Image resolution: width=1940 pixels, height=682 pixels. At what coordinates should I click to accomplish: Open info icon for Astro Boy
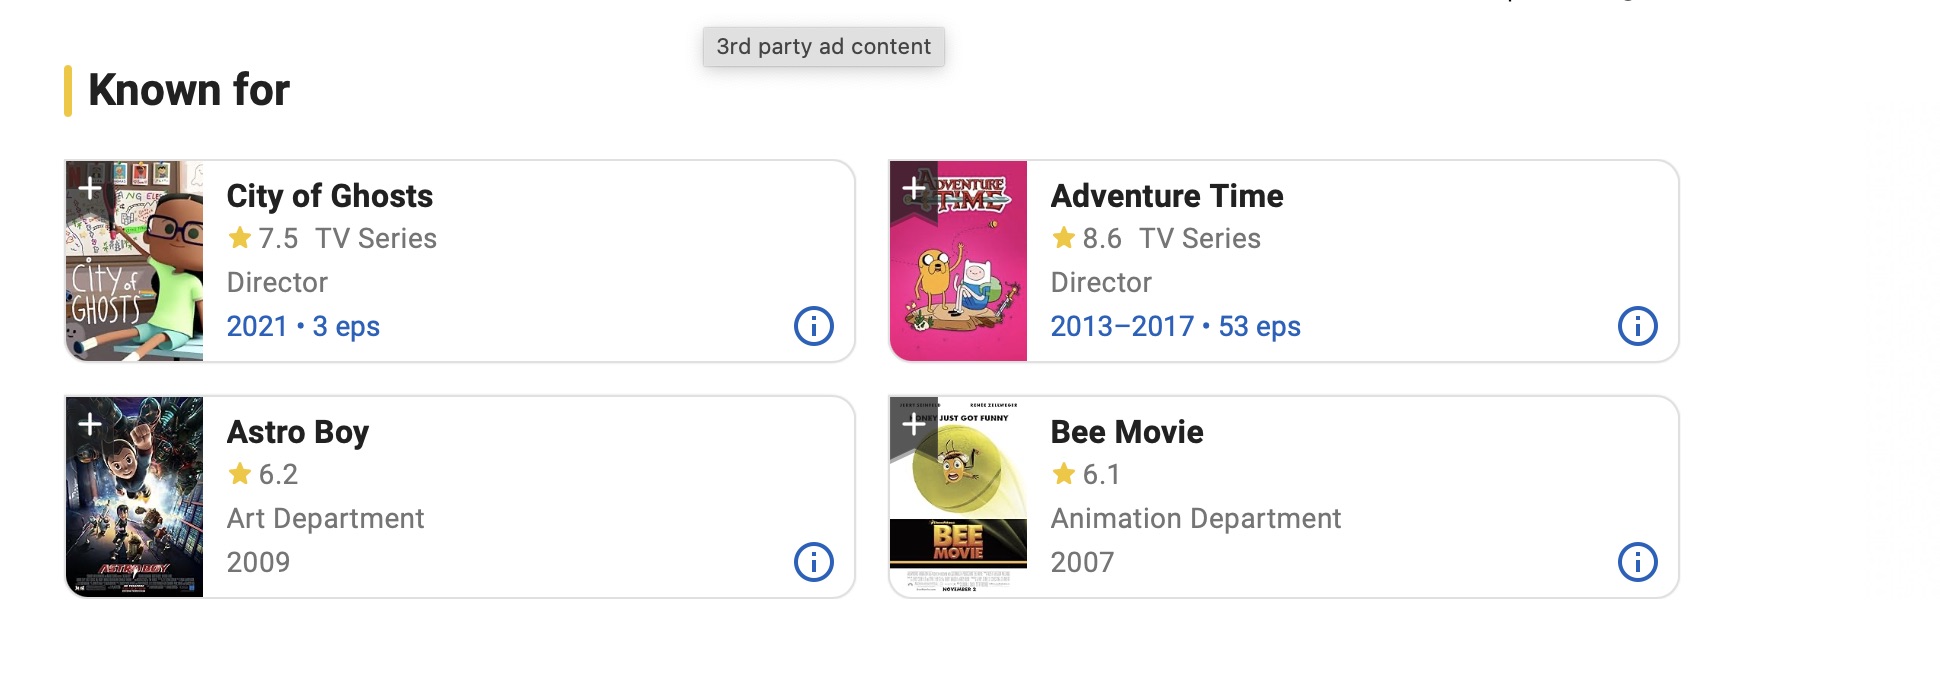(813, 562)
